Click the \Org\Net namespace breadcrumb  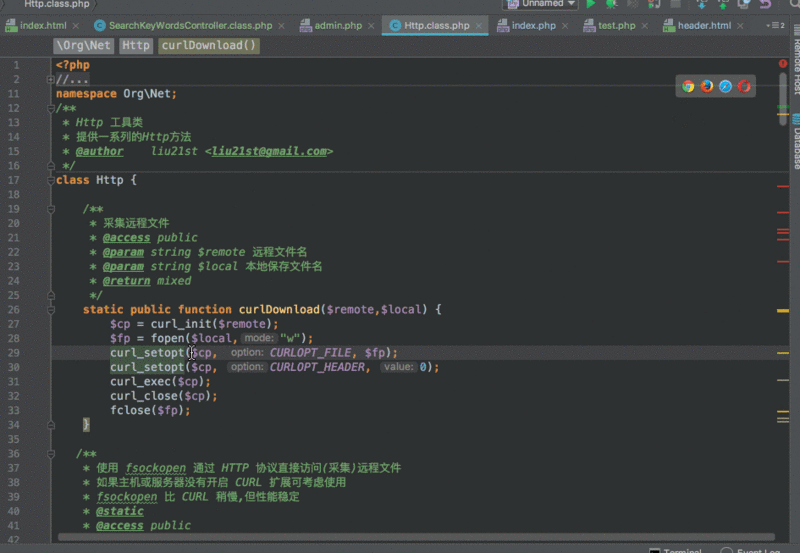point(83,45)
